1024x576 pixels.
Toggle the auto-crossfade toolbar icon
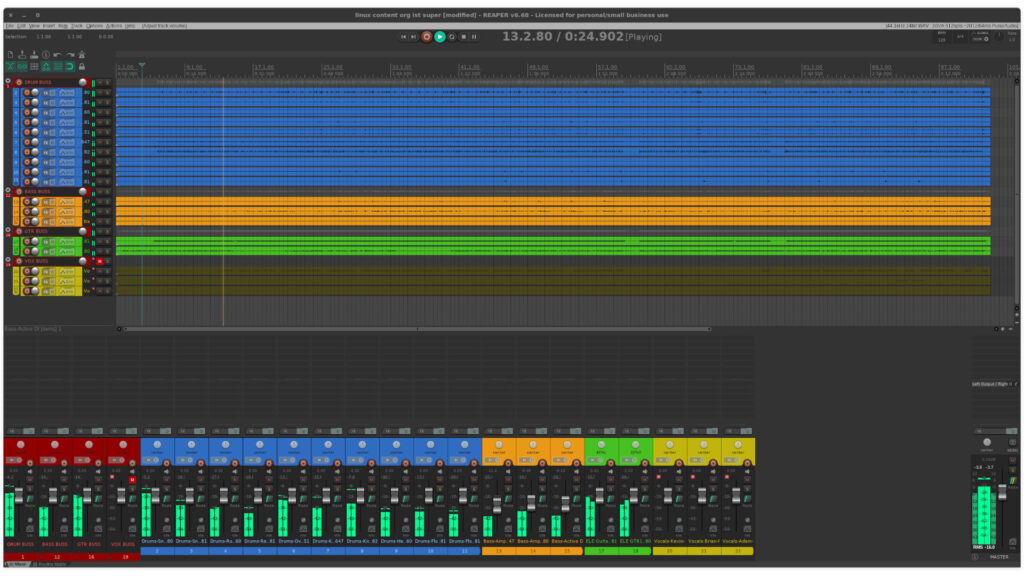click(10, 67)
